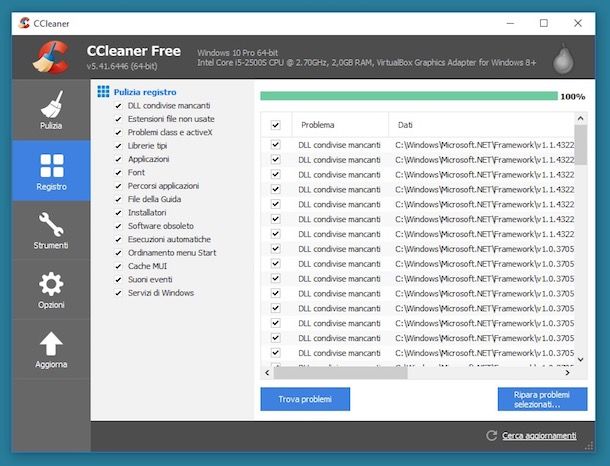Screen dimensions: 610x466
Task: Click scroll down arrow of results list
Action: (580, 360)
